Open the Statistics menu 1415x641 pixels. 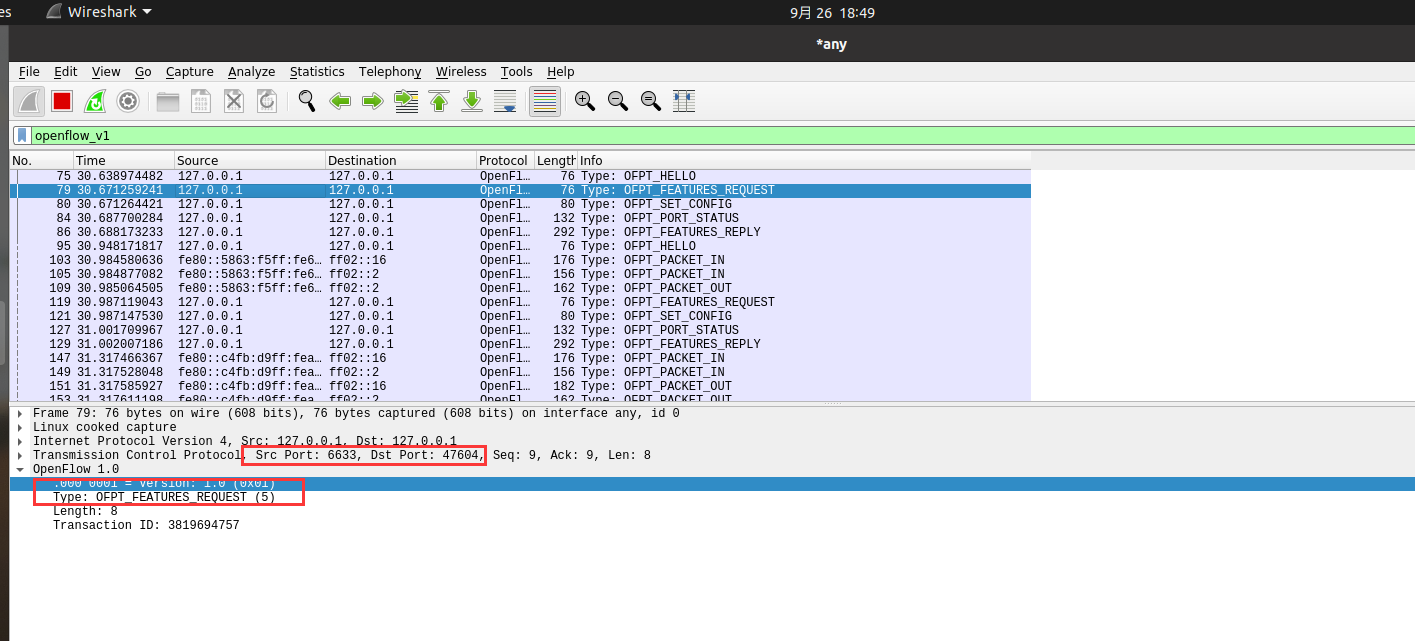click(317, 72)
